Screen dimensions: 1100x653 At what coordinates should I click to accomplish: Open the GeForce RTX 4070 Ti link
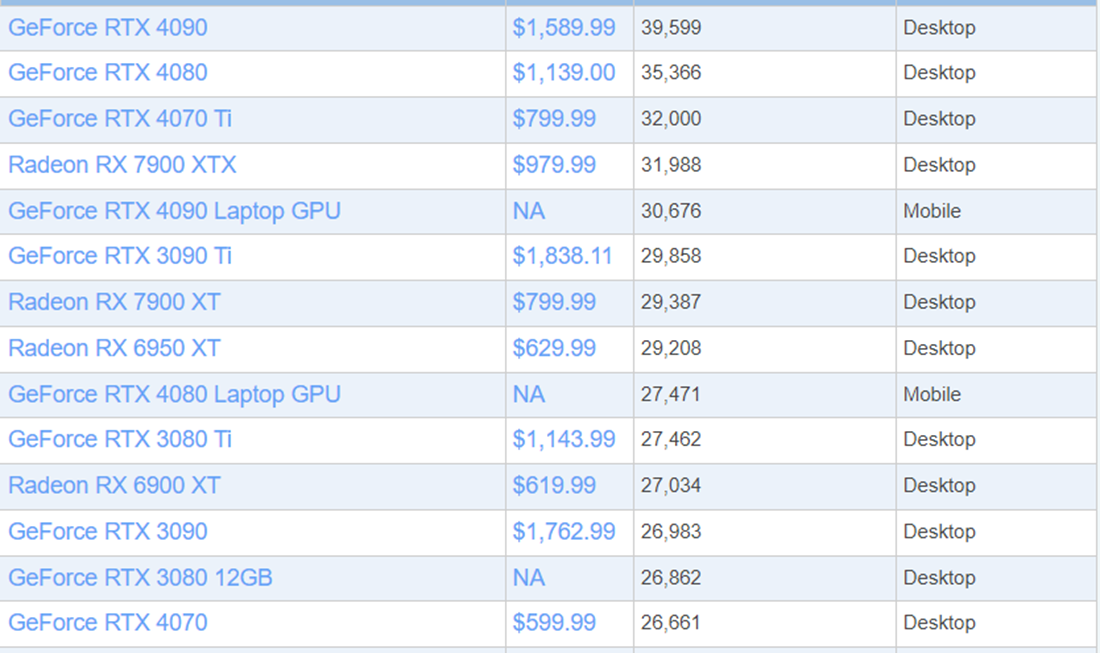coord(120,119)
